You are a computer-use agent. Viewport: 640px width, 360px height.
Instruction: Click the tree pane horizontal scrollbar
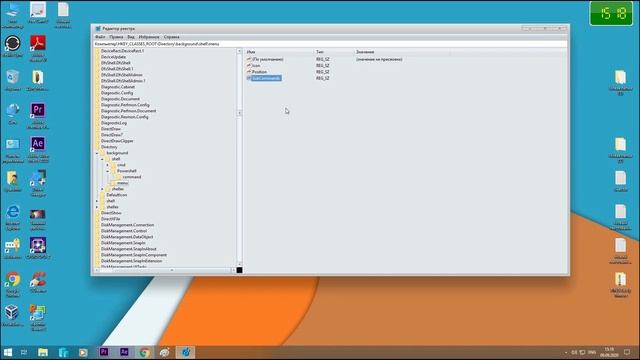click(x=165, y=270)
